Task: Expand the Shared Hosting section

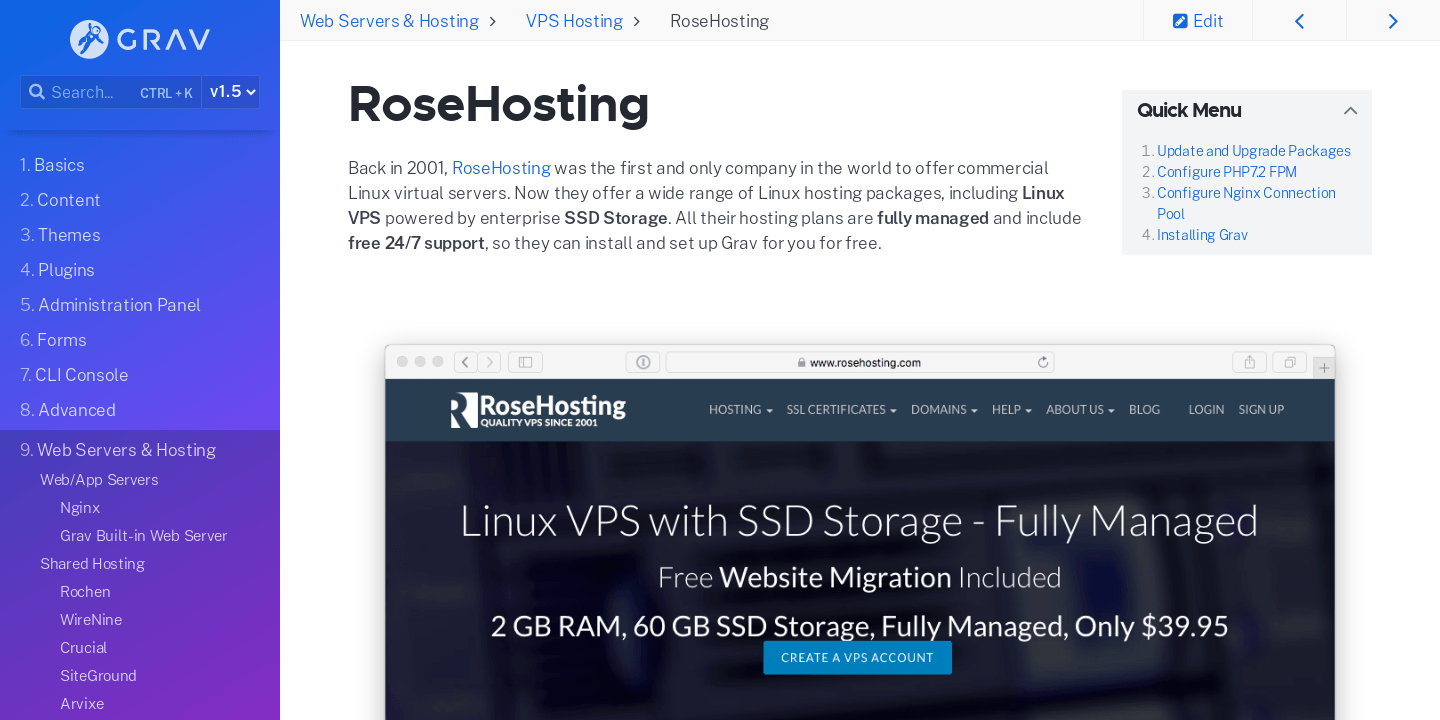Action: pyautogui.click(x=92, y=563)
